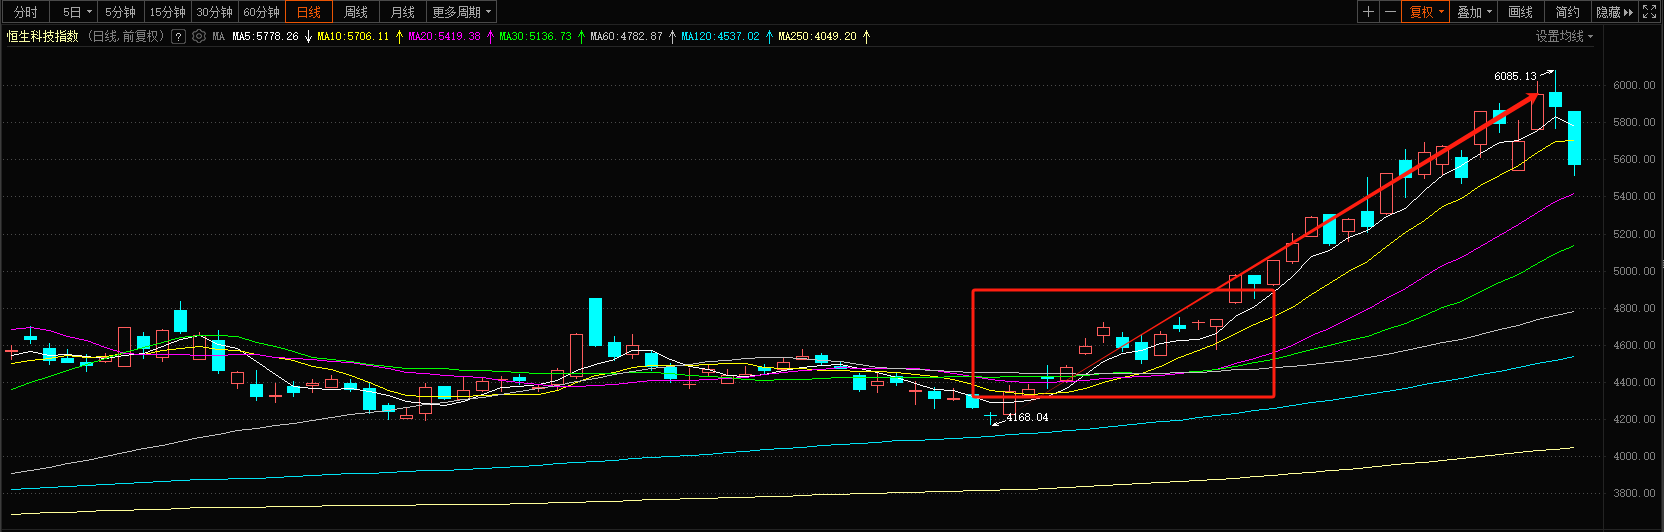Image resolution: width=1664 pixels, height=532 pixels.
Task: Switch to 60分钟 period
Action: (x=262, y=12)
